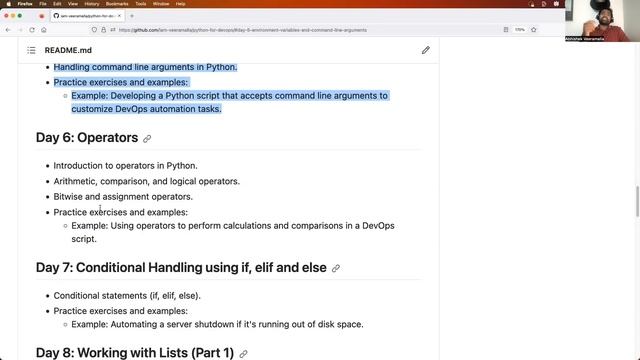
Task: Click the macOS menu bar notification status icon
Action: click(531, 4)
